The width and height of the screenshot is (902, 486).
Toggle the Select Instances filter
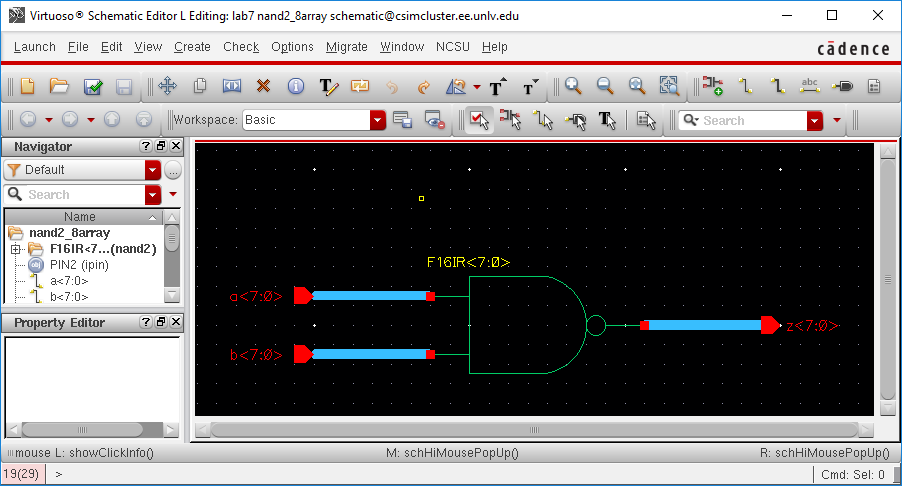pyautogui.click(x=510, y=120)
